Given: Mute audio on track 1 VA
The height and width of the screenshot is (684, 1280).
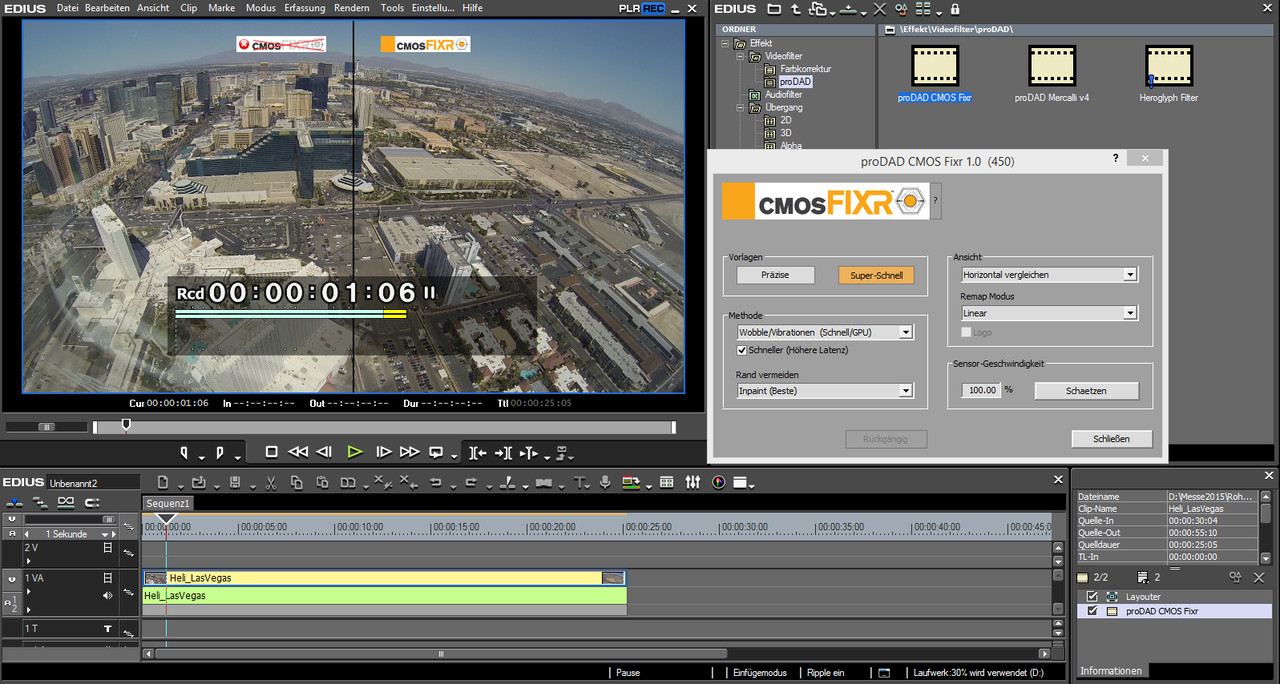Looking at the screenshot, I should tap(107, 595).
